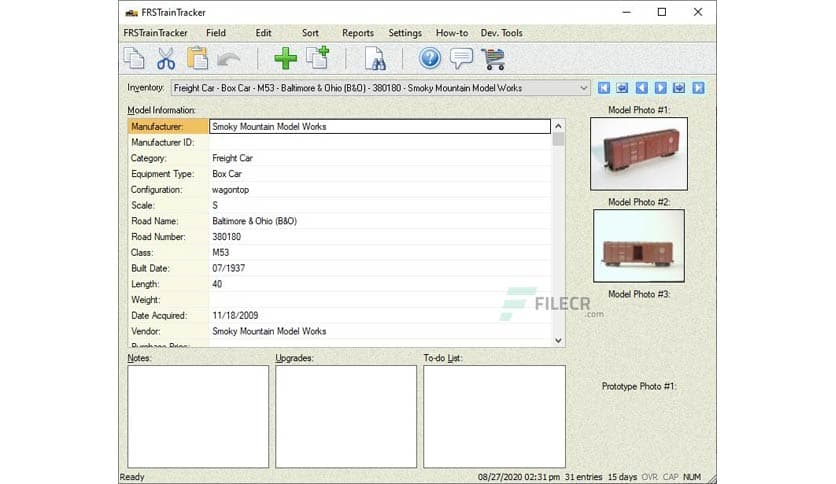Click Road Name value Baltimore & Ohio (B&O)
Screen dimensions: 836x484
pos(254,221)
